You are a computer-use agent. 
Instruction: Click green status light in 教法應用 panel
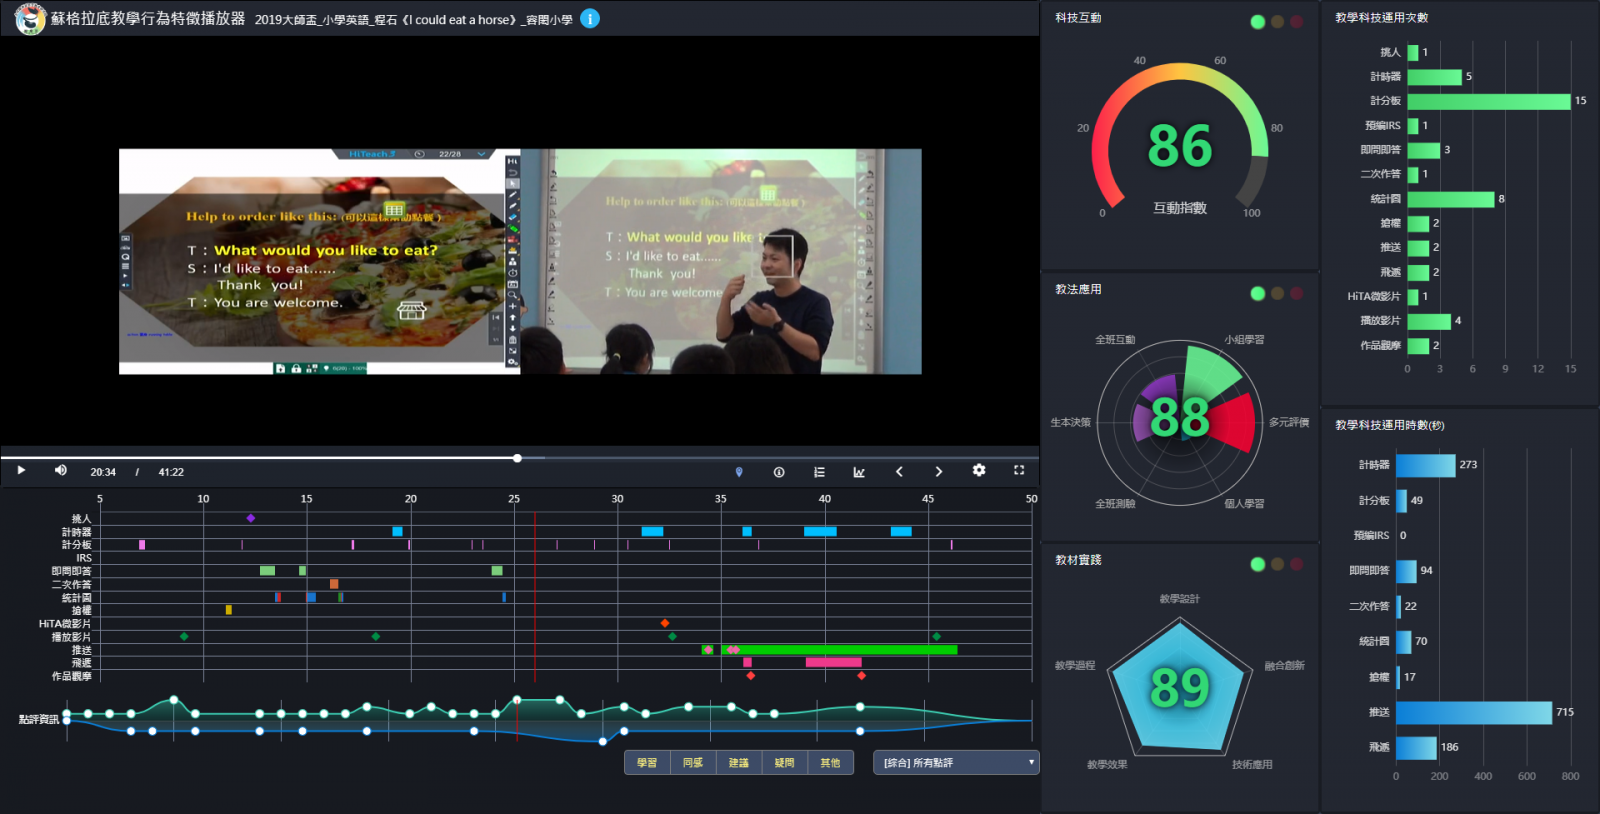coord(1258,293)
